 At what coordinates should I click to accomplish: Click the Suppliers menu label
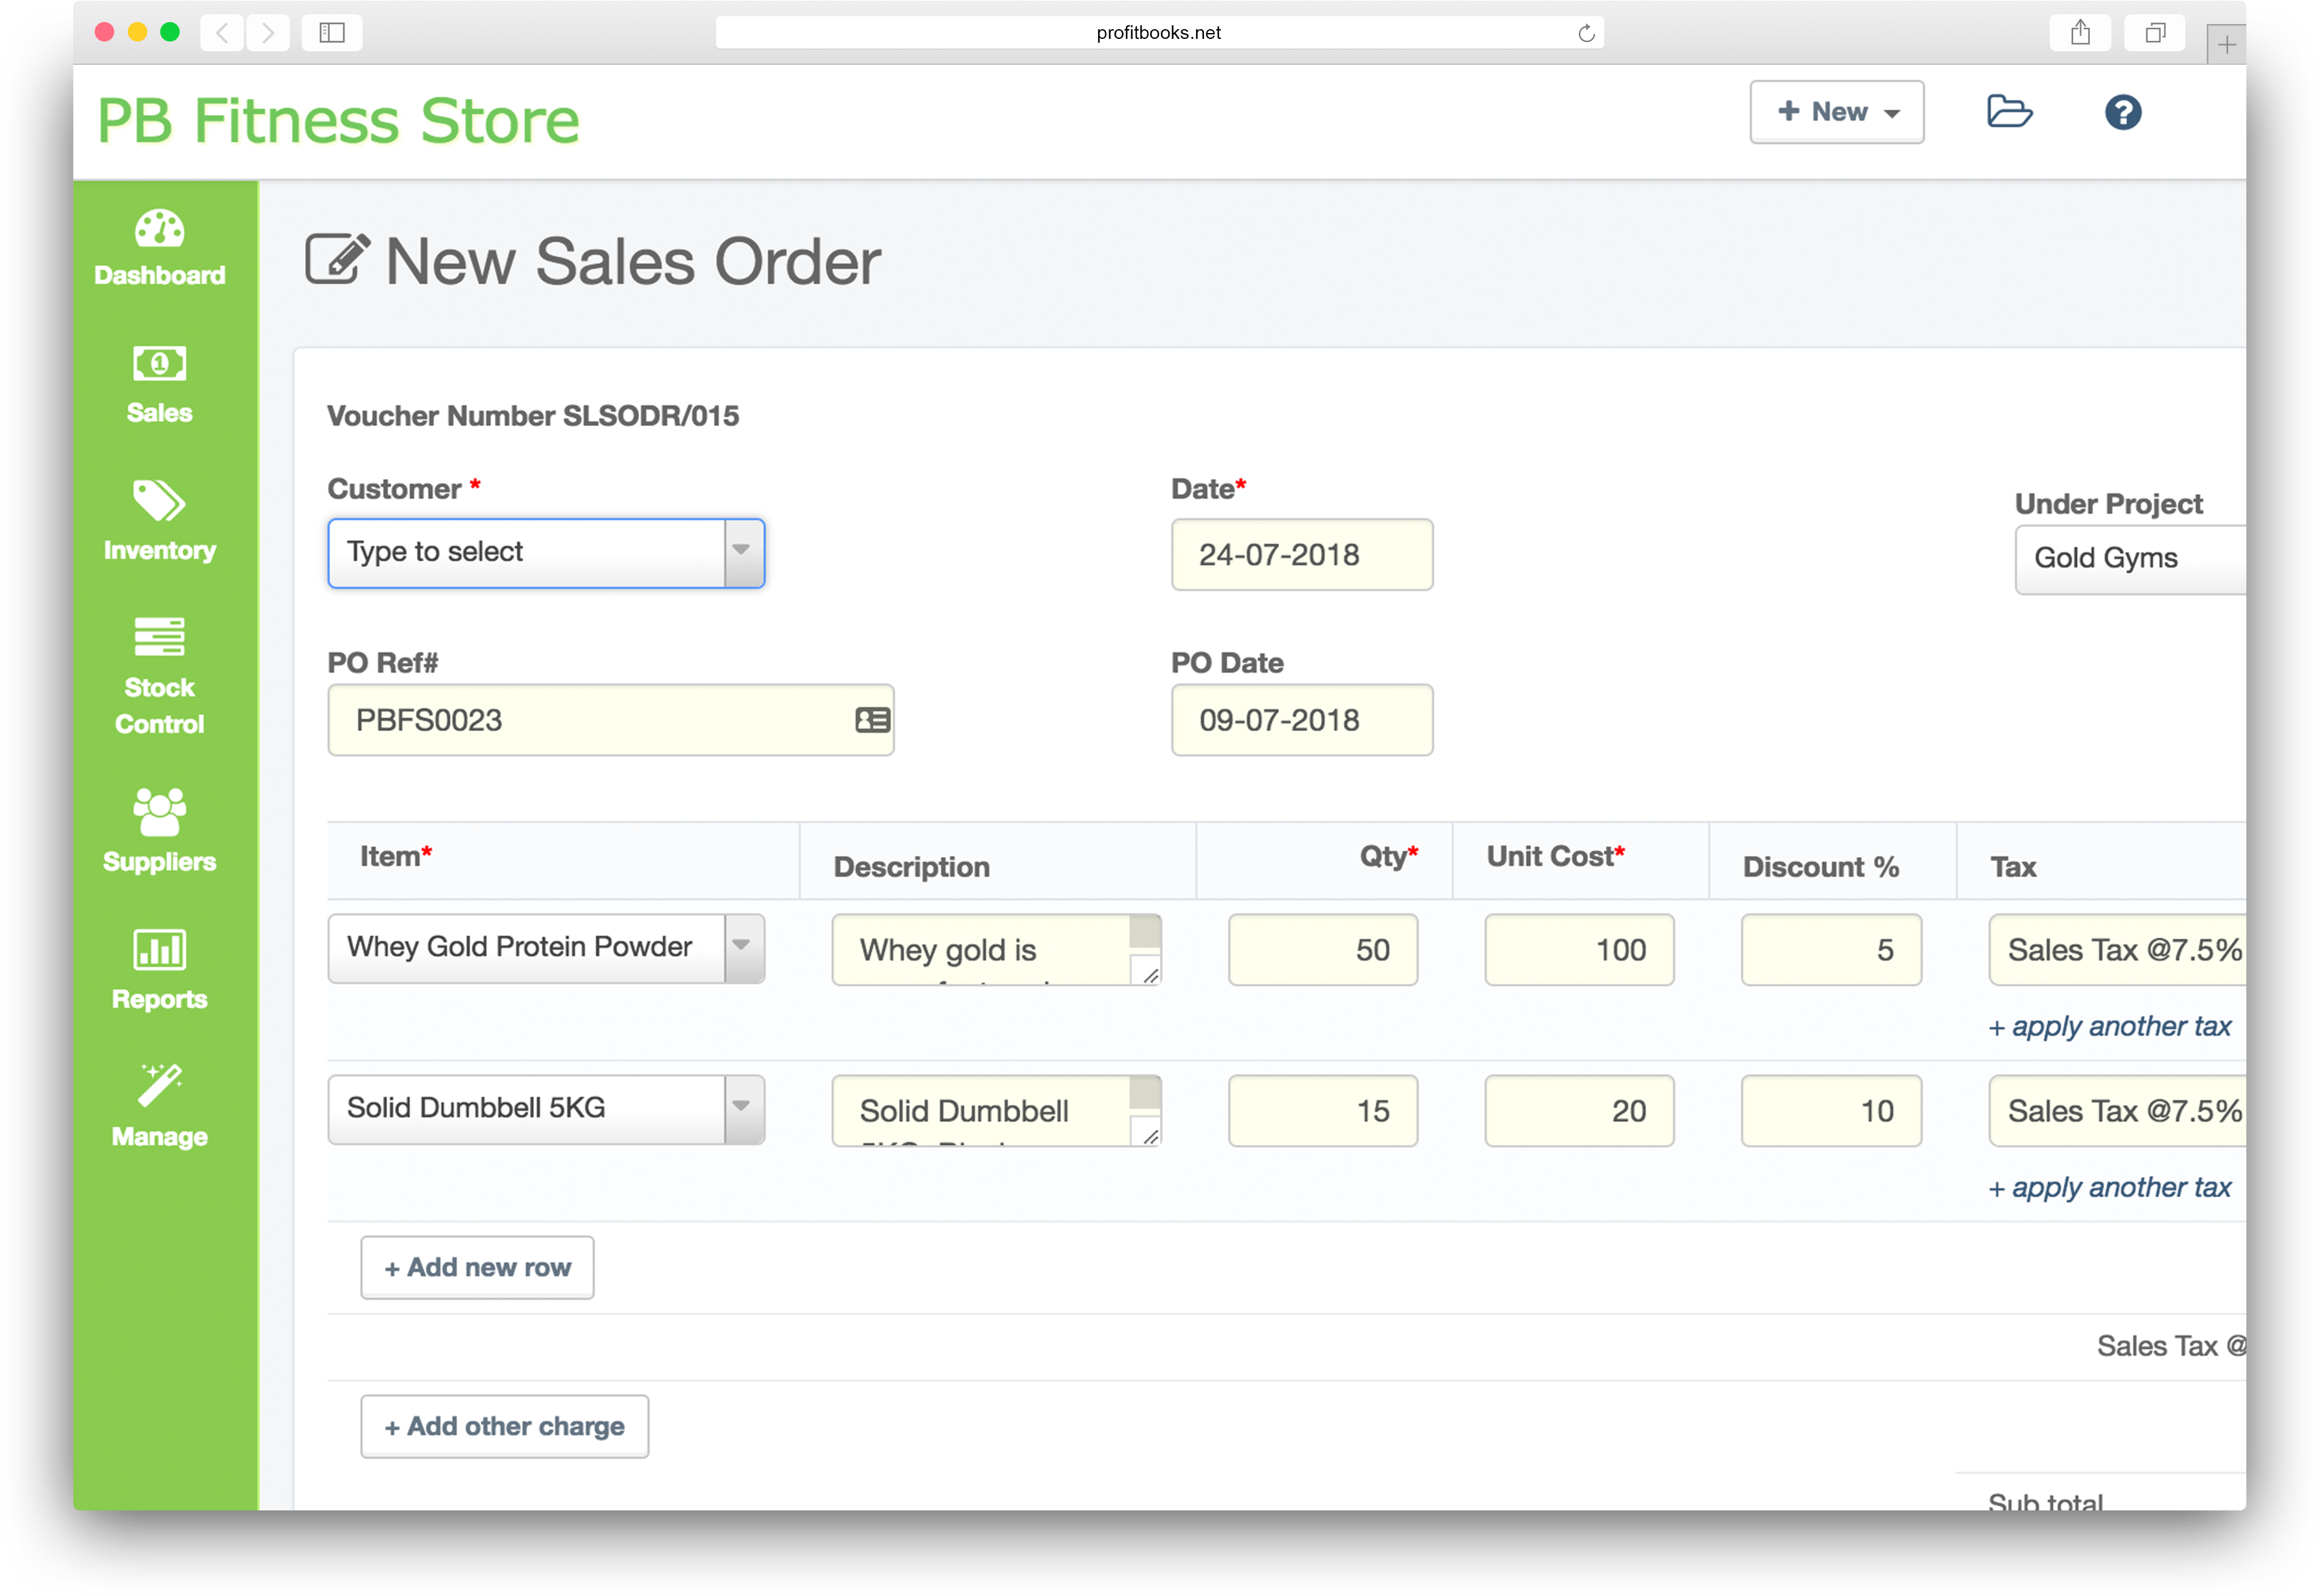(159, 862)
